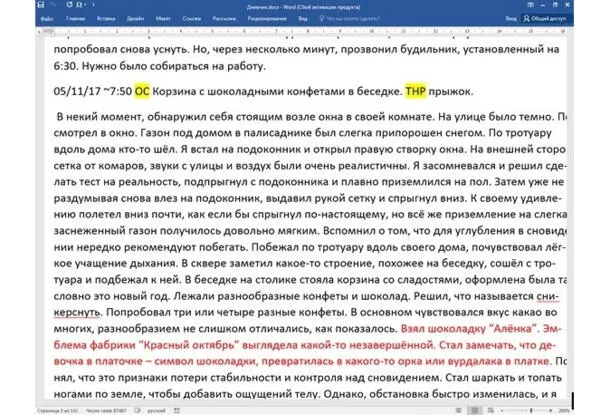Screen dimensions: 591x415
Task: Click the red text 'Взял шоколадку "Алёнка"'
Action: 469,329
